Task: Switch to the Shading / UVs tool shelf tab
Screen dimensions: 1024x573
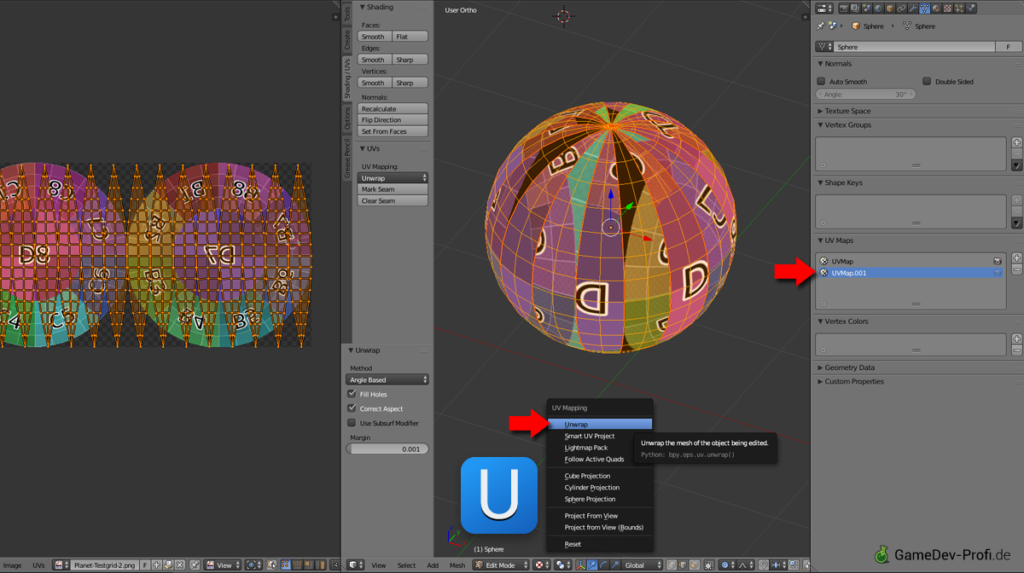Action: point(347,78)
